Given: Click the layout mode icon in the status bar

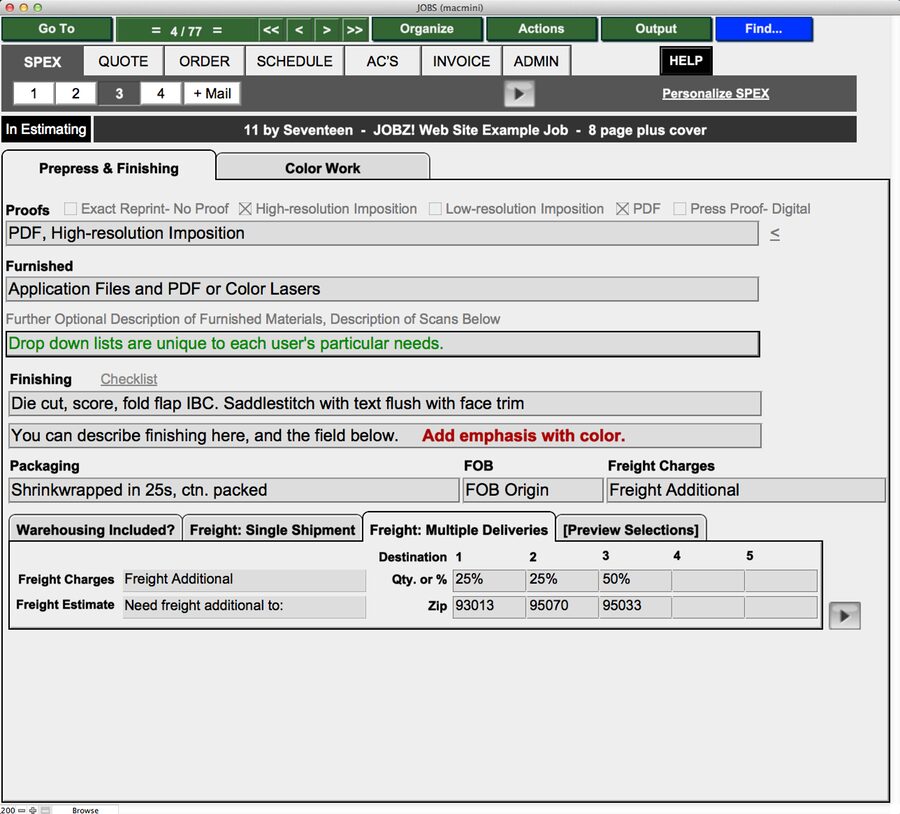Looking at the screenshot, I should [x=44, y=810].
